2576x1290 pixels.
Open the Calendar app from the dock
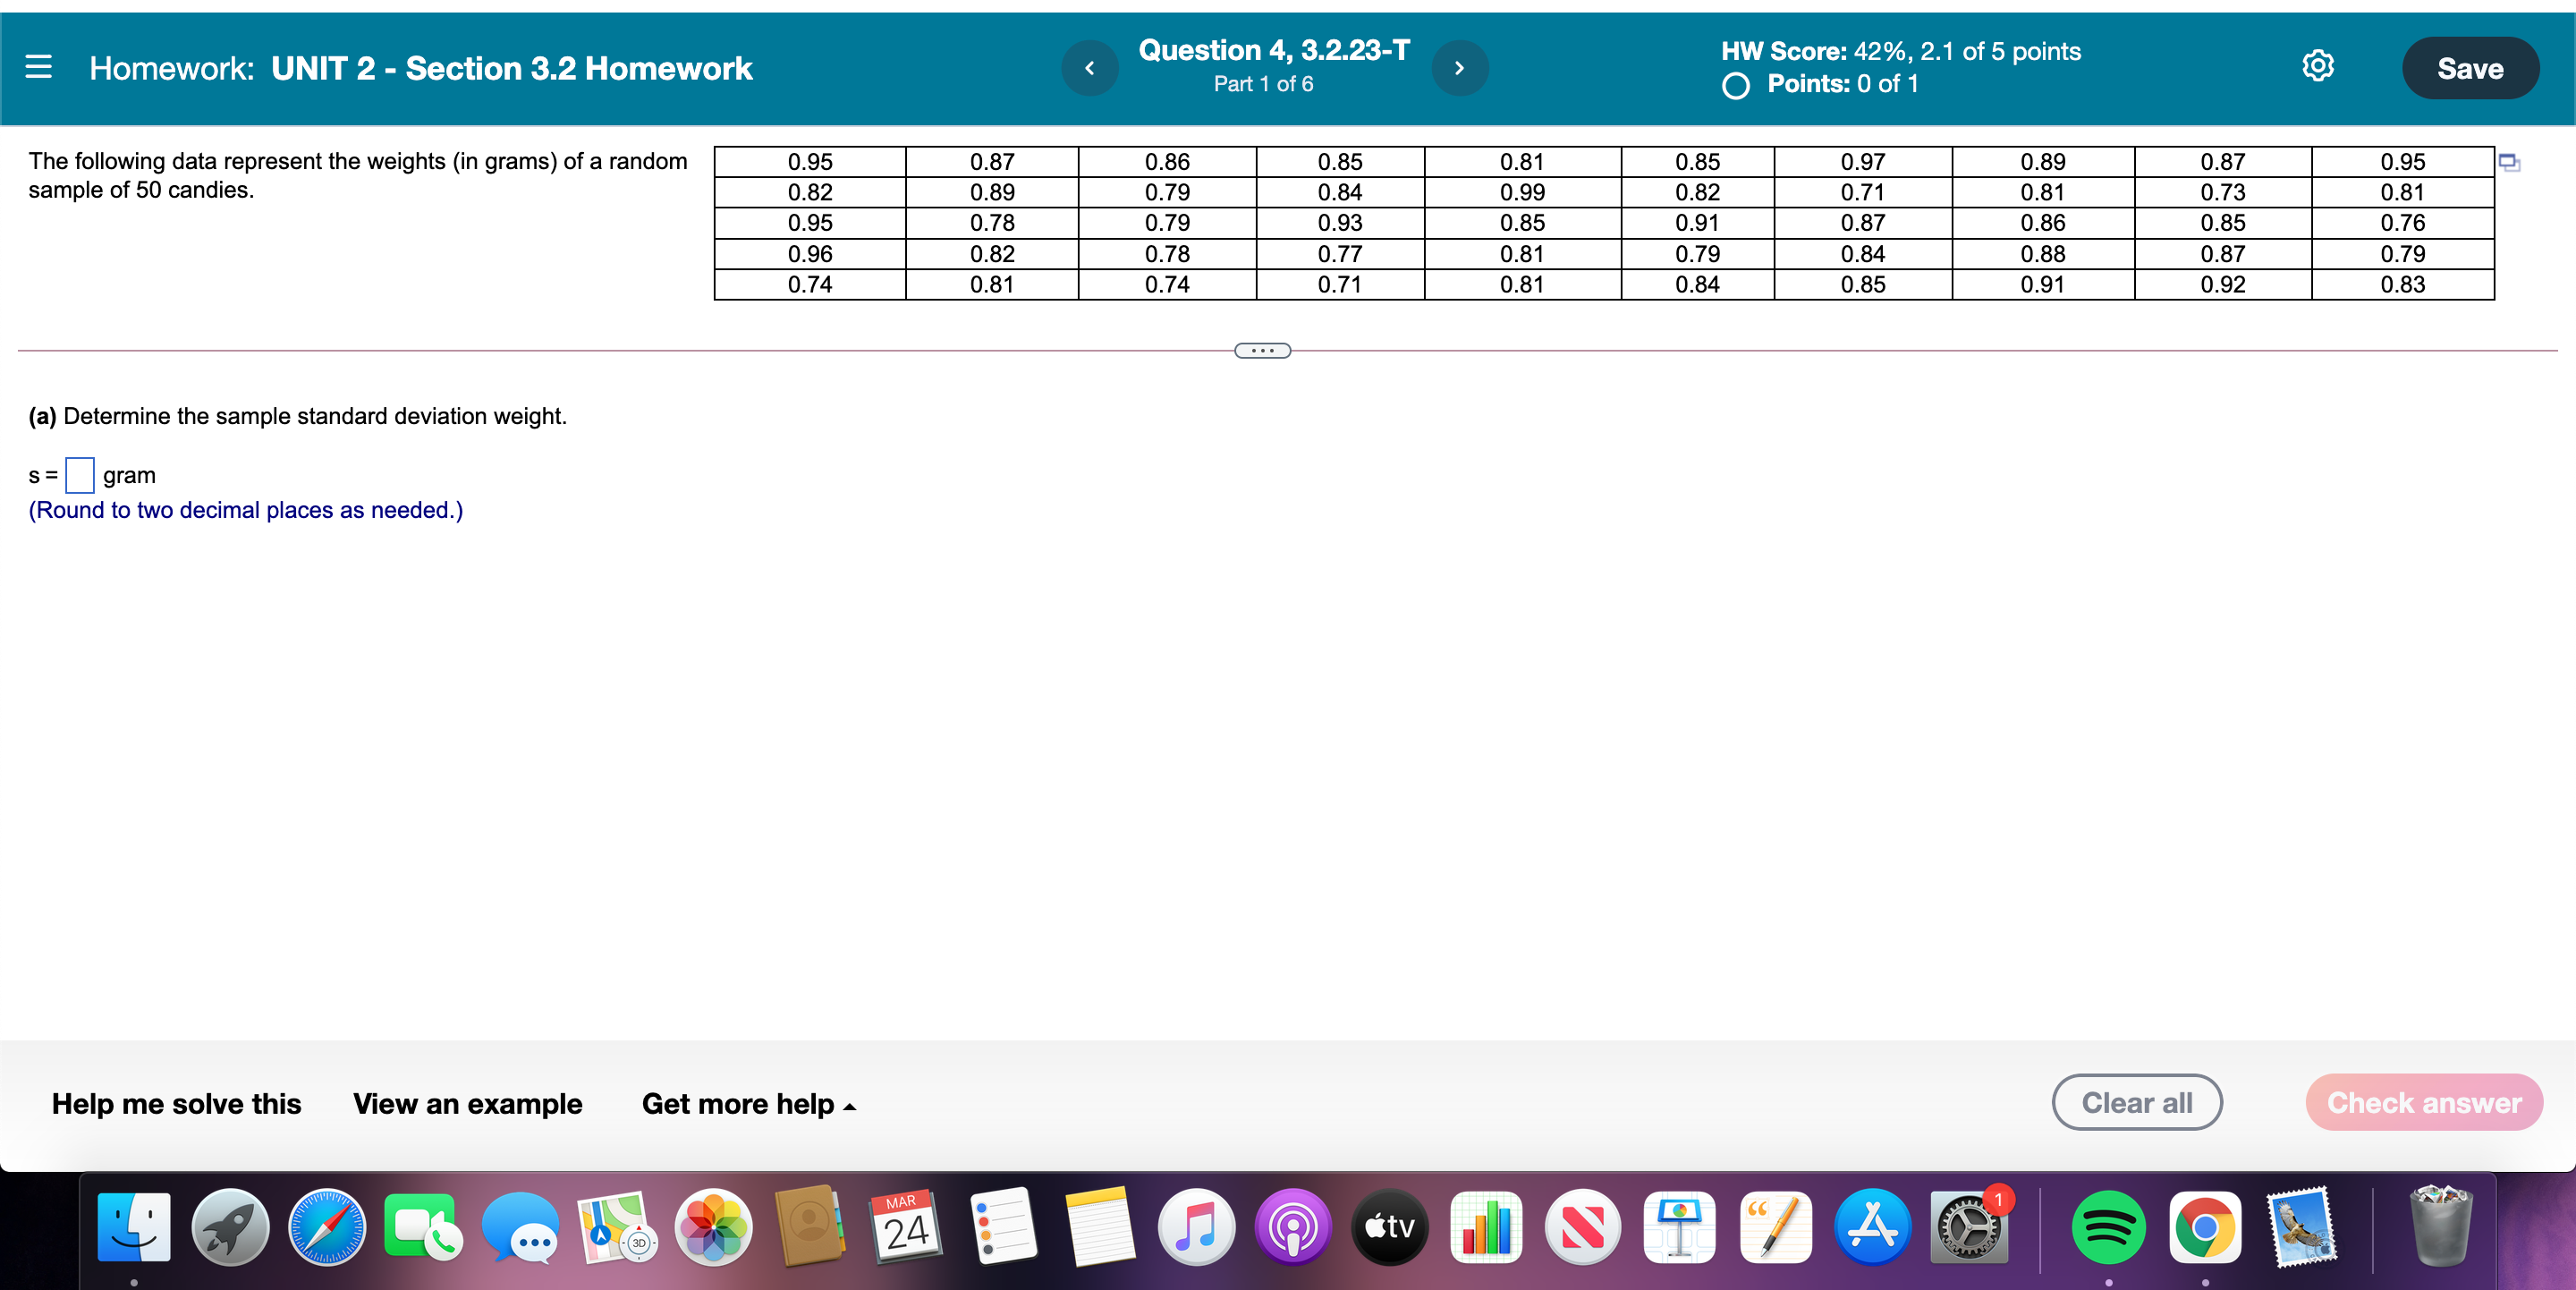904,1229
